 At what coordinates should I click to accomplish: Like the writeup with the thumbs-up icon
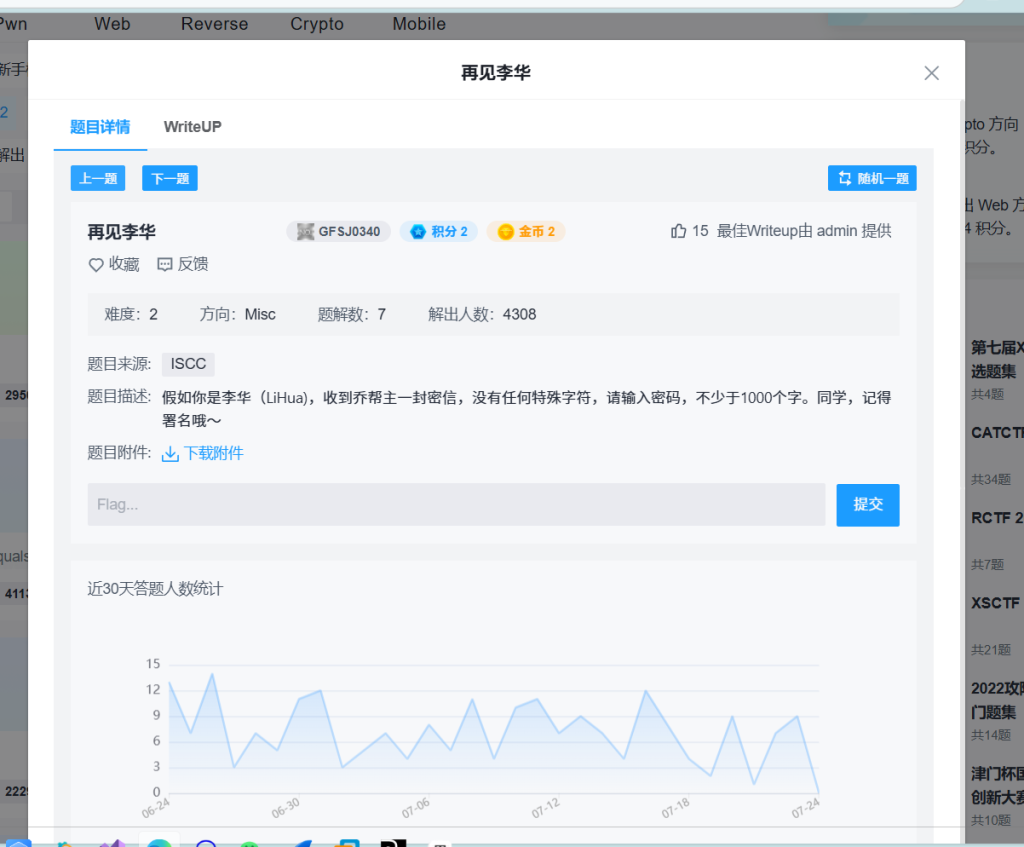(679, 231)
